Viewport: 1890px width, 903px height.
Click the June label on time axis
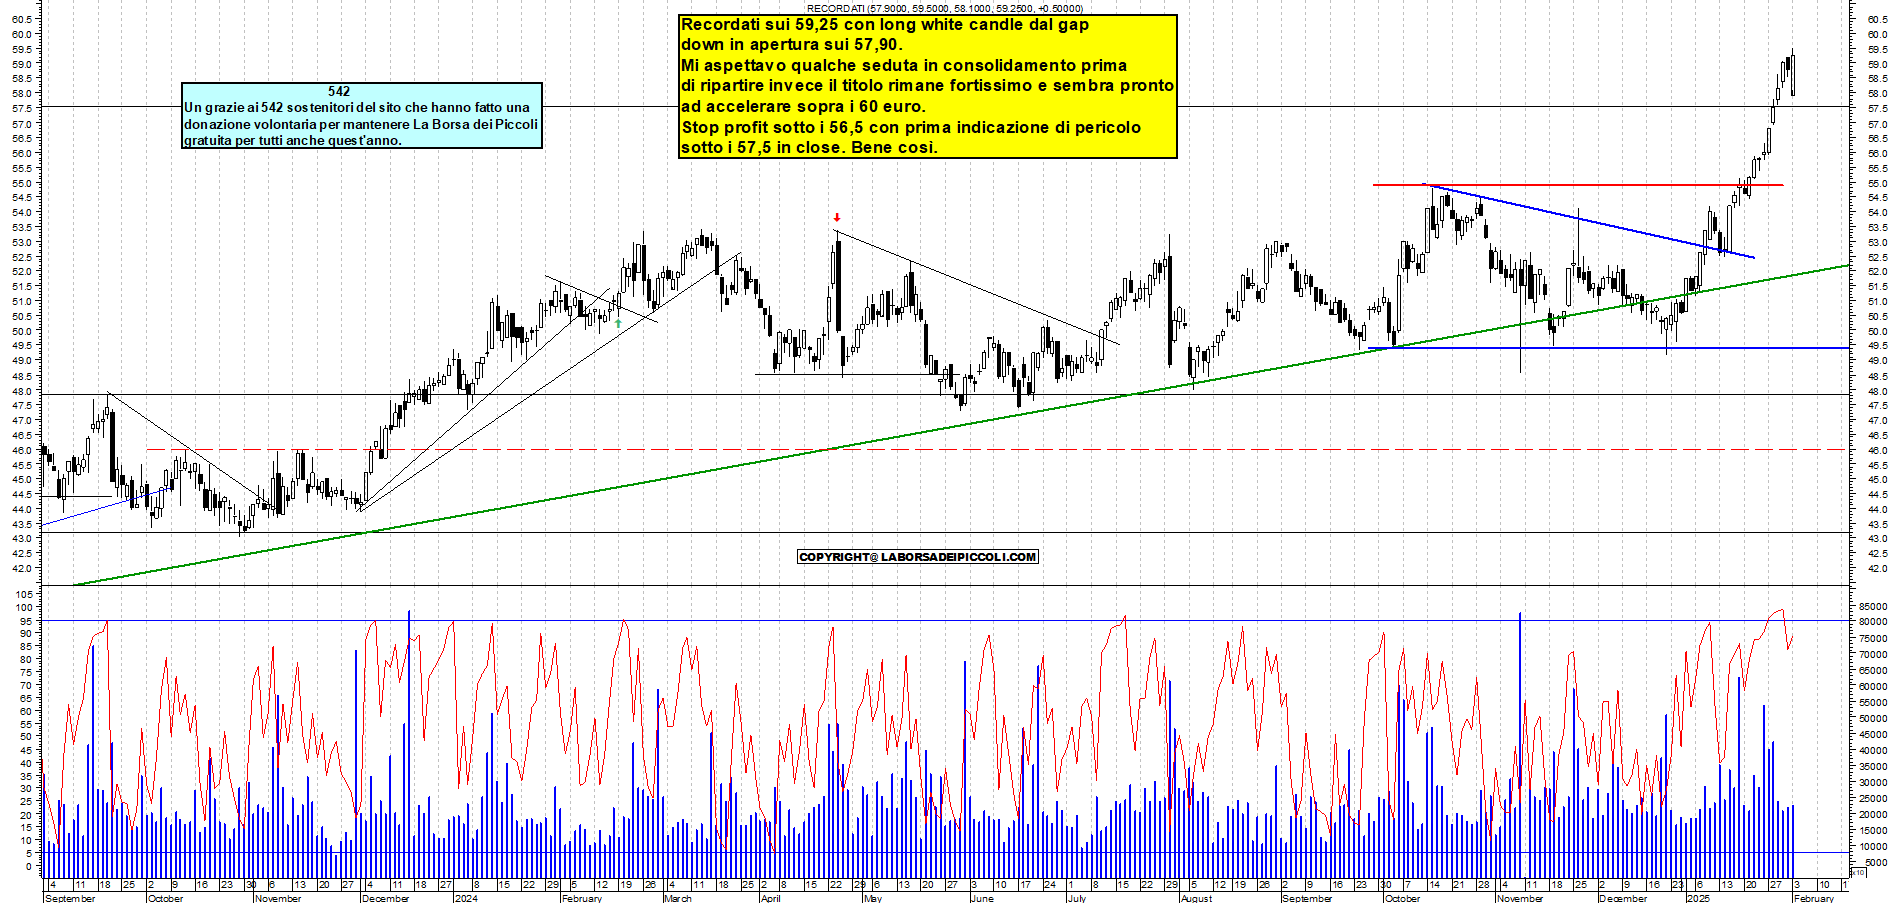pyautogui.click(x=982, y=898)
